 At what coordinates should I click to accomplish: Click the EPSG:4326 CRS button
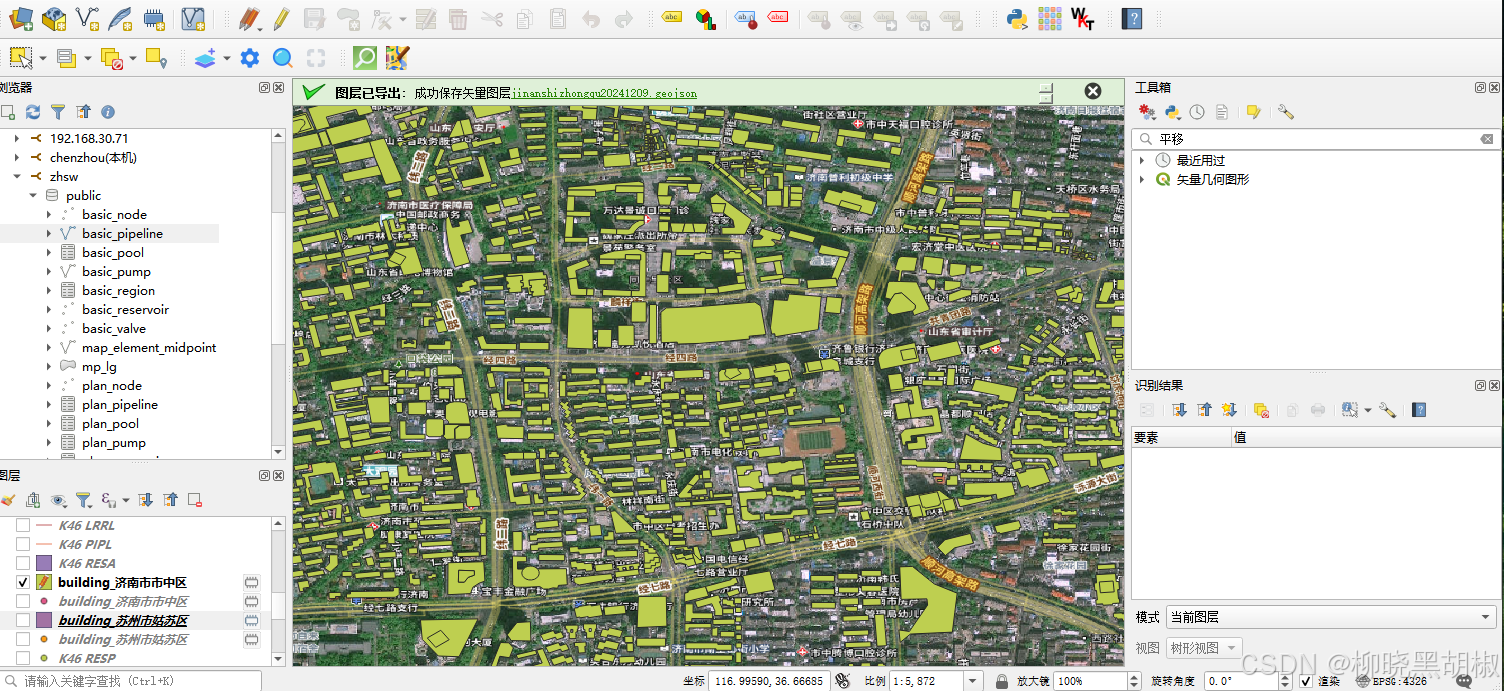coord(1391,681)
